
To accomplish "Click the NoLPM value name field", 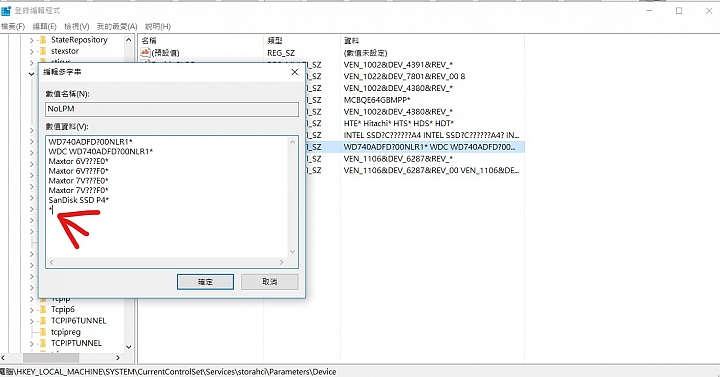I will click(172, 109).
